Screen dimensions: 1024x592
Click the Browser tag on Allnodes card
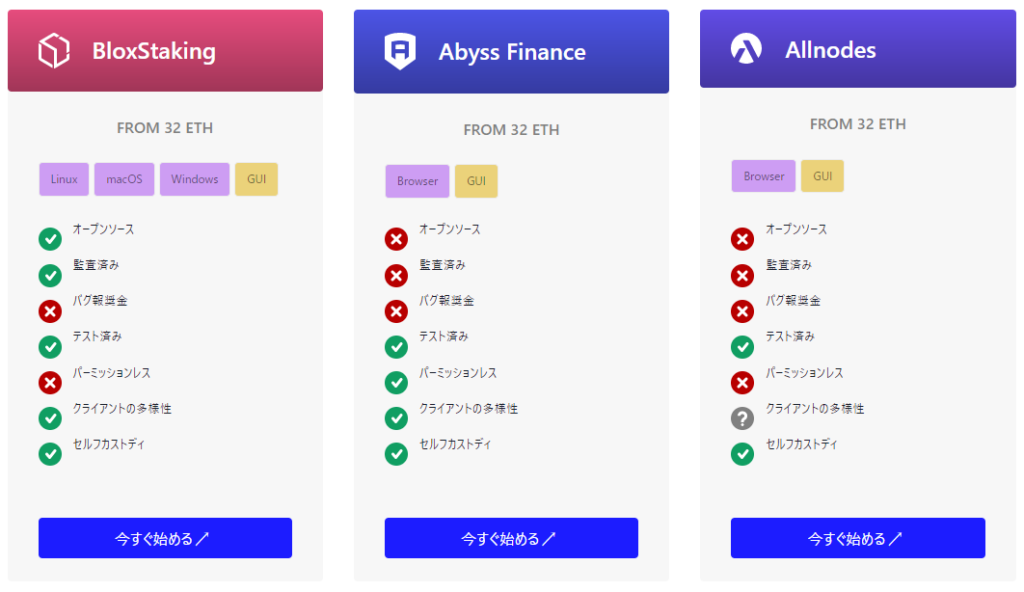click(x=763, y=176)
